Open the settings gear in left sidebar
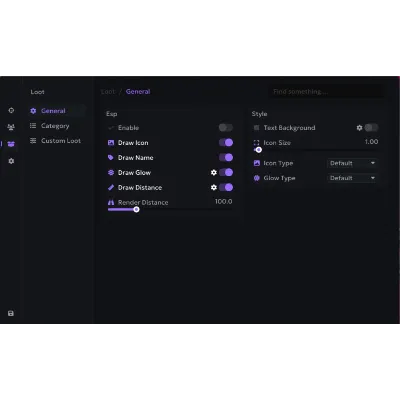Image resolution: width=400 pixels, height=400 pixels. click(11, 161)
